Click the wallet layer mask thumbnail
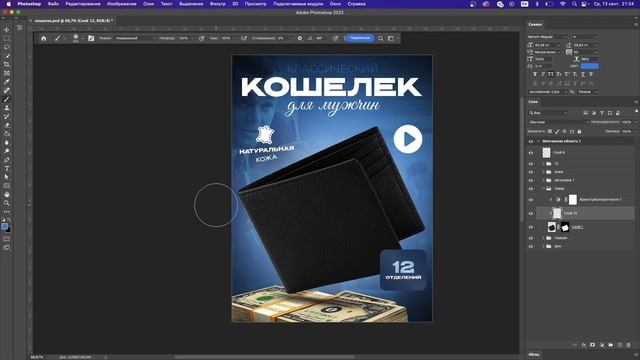640x360 pixels. 565,227
